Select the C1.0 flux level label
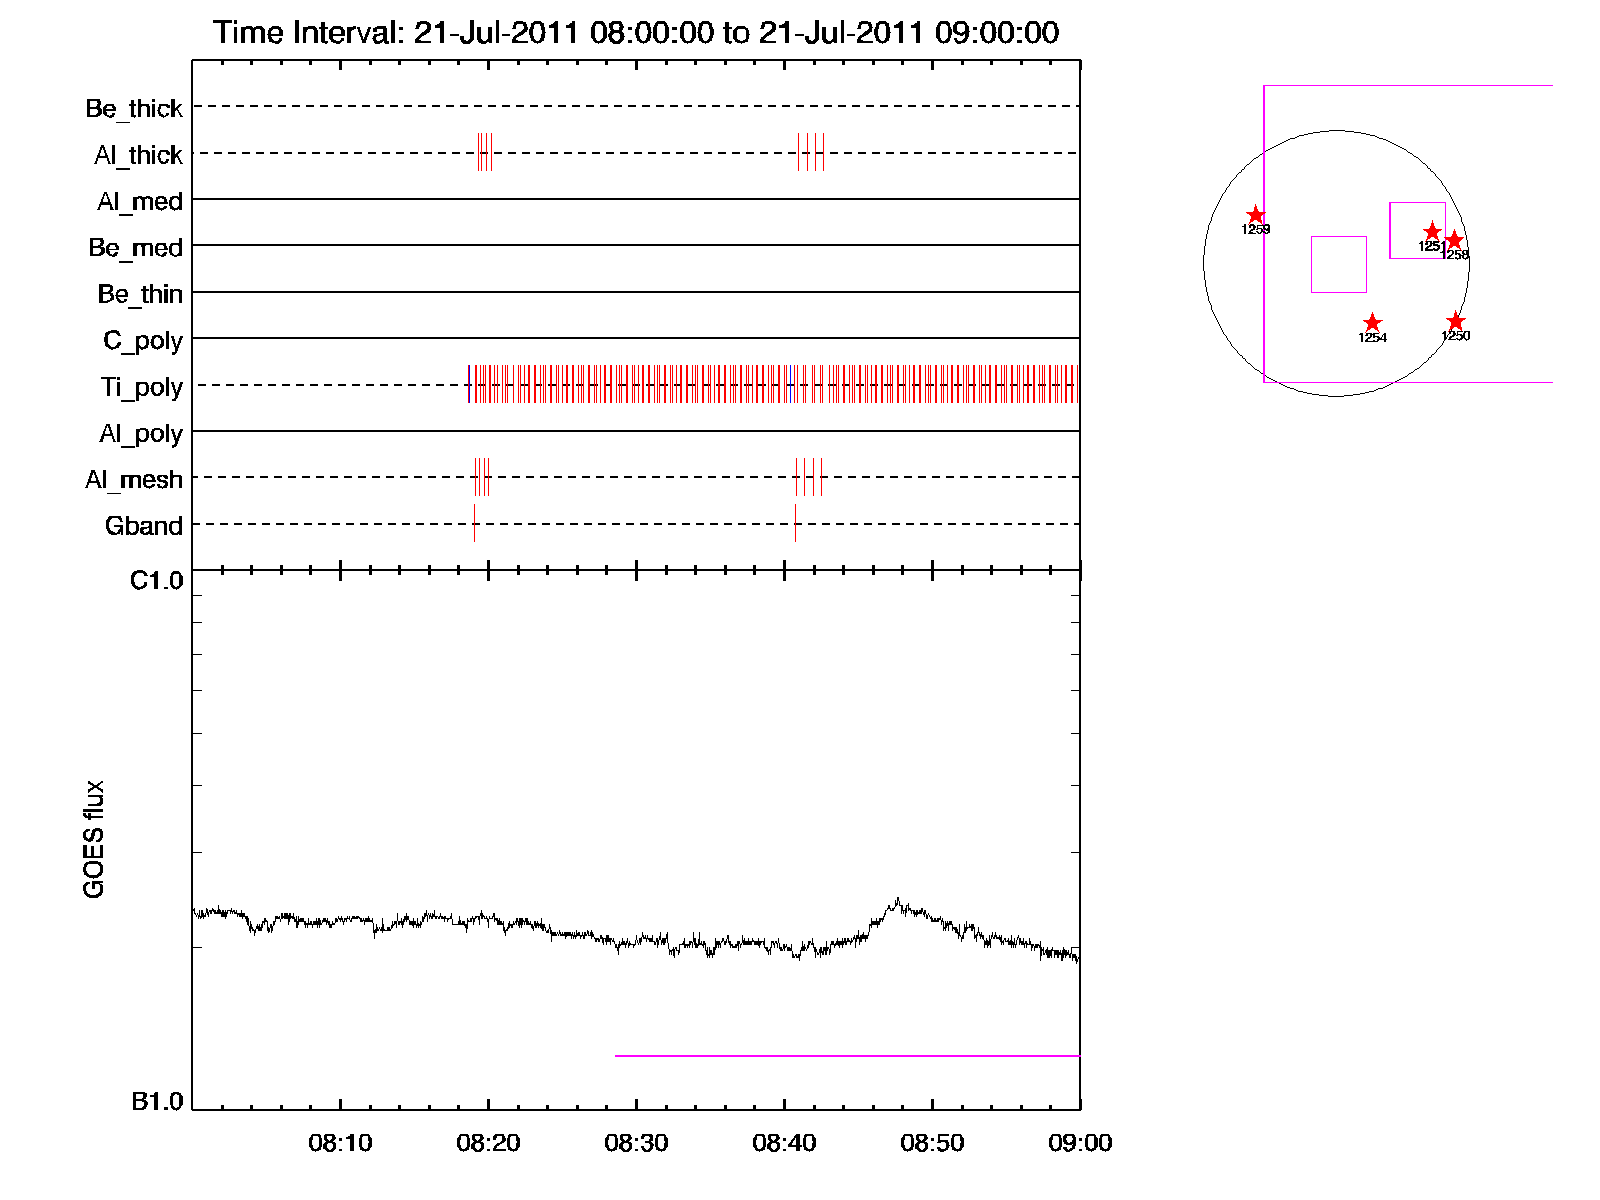 coord(157,581)
